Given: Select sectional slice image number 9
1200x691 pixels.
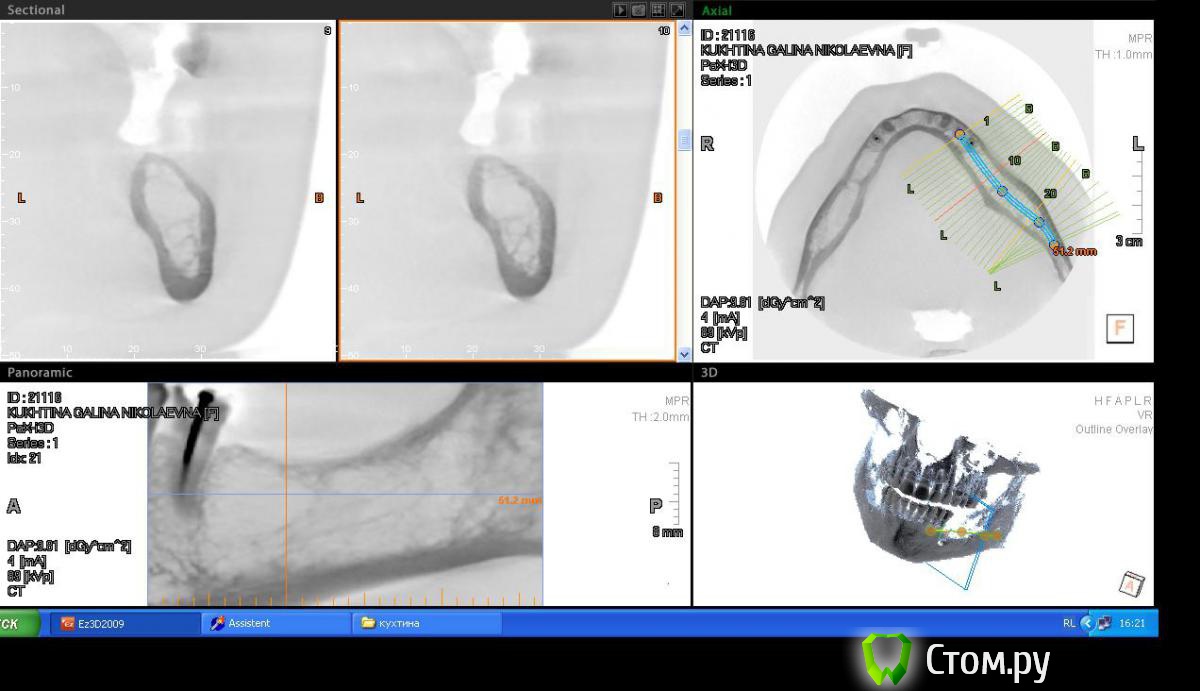Looking at the screenshot, I should [x=168, y=190].
